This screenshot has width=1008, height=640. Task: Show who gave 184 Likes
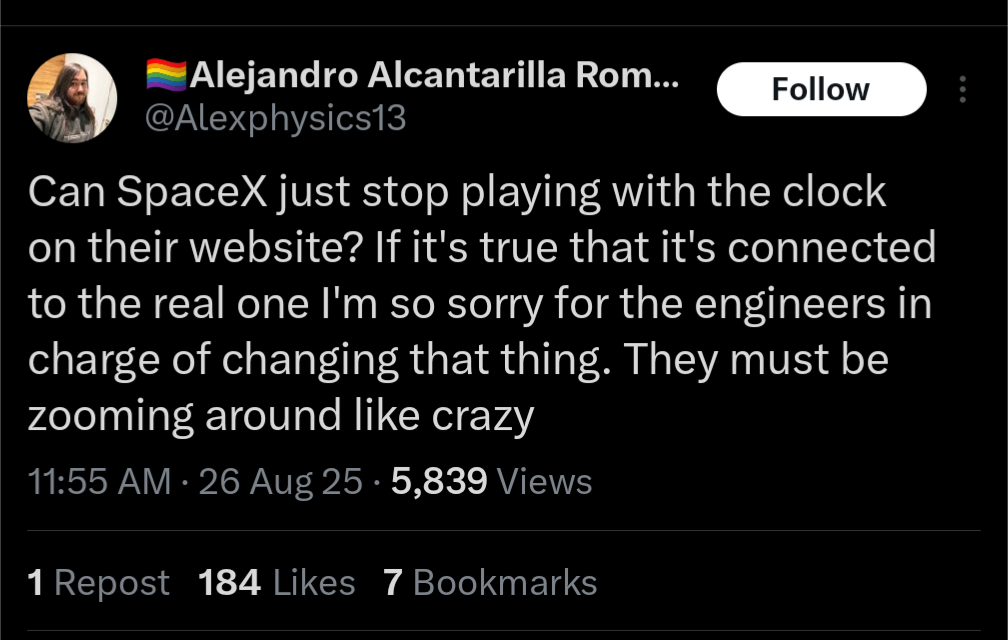276,583
